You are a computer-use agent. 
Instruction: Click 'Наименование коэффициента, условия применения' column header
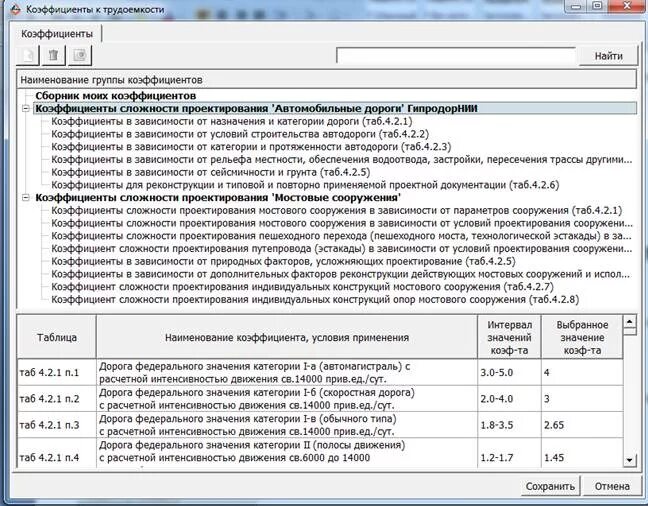click(x=287, y=337)
